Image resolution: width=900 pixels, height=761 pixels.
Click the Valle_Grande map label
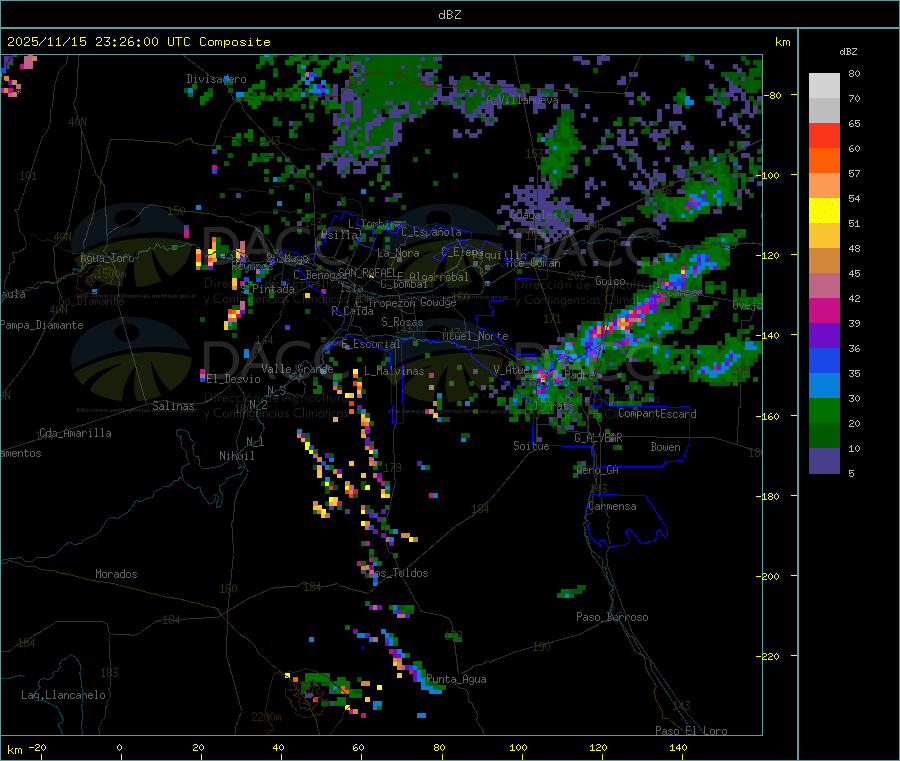click(297, 368)
